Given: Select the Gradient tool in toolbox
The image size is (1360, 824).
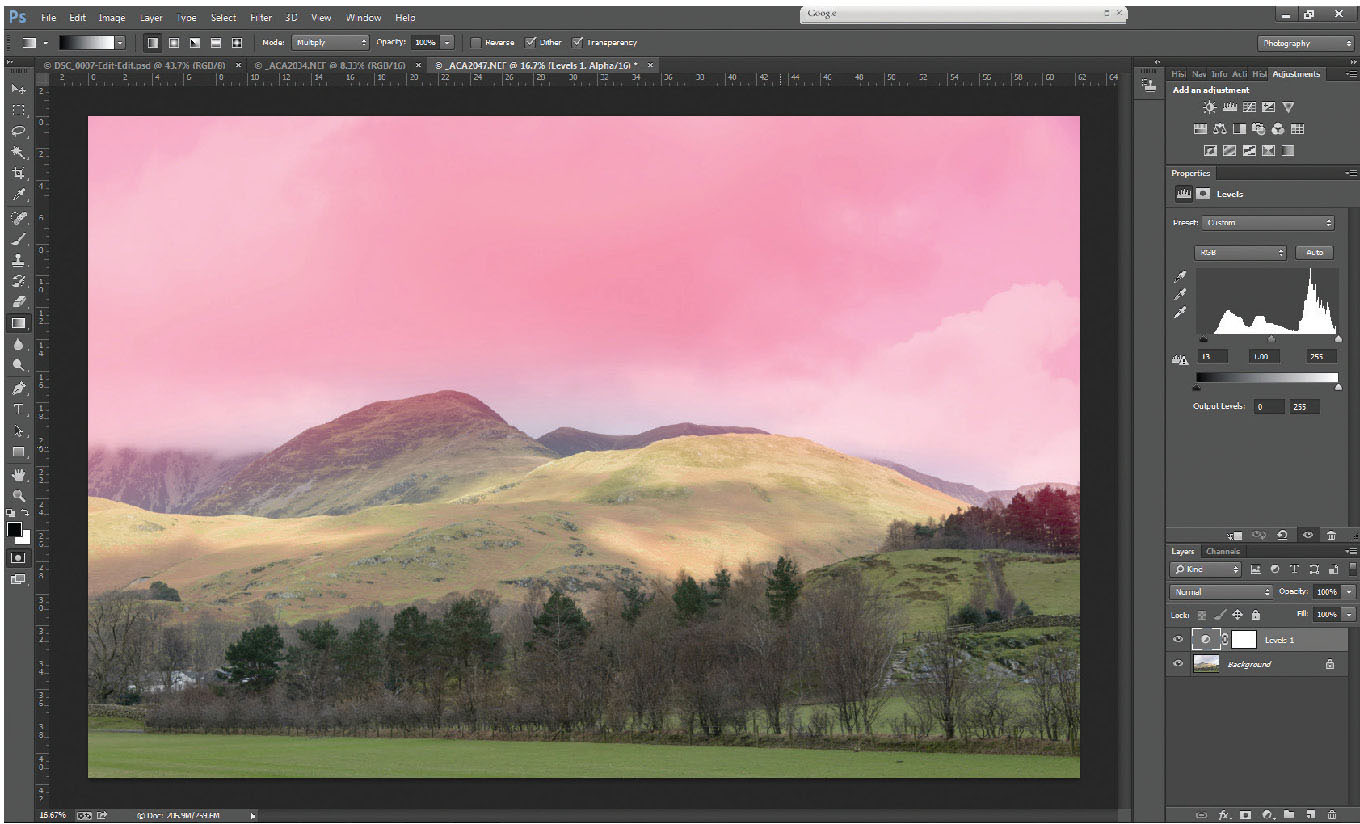Looking at the screenshot, I should coord(18,323).
